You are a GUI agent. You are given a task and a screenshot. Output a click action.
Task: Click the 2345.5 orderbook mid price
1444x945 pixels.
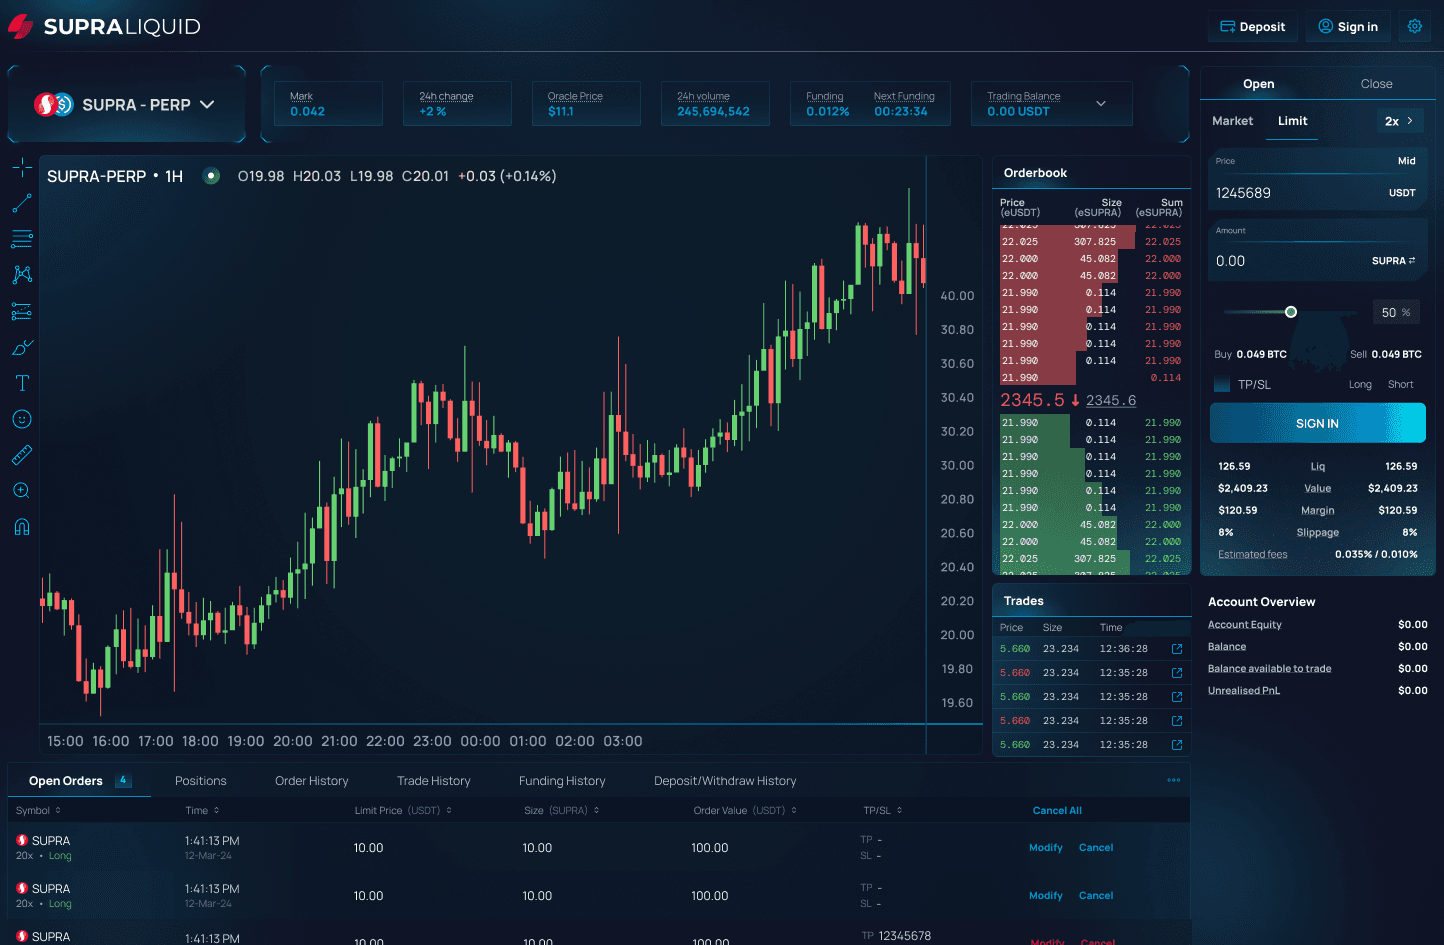pos(1032,400)
